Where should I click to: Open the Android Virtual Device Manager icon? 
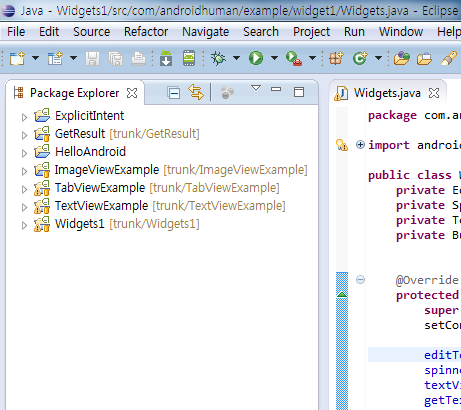(x=189, y=58)
